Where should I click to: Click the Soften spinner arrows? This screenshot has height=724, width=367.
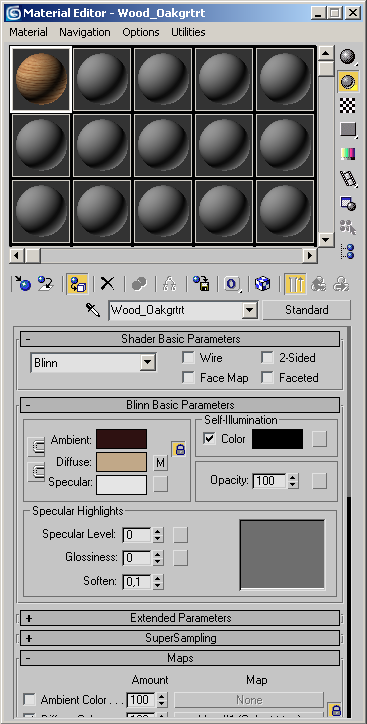coord(158,582)
